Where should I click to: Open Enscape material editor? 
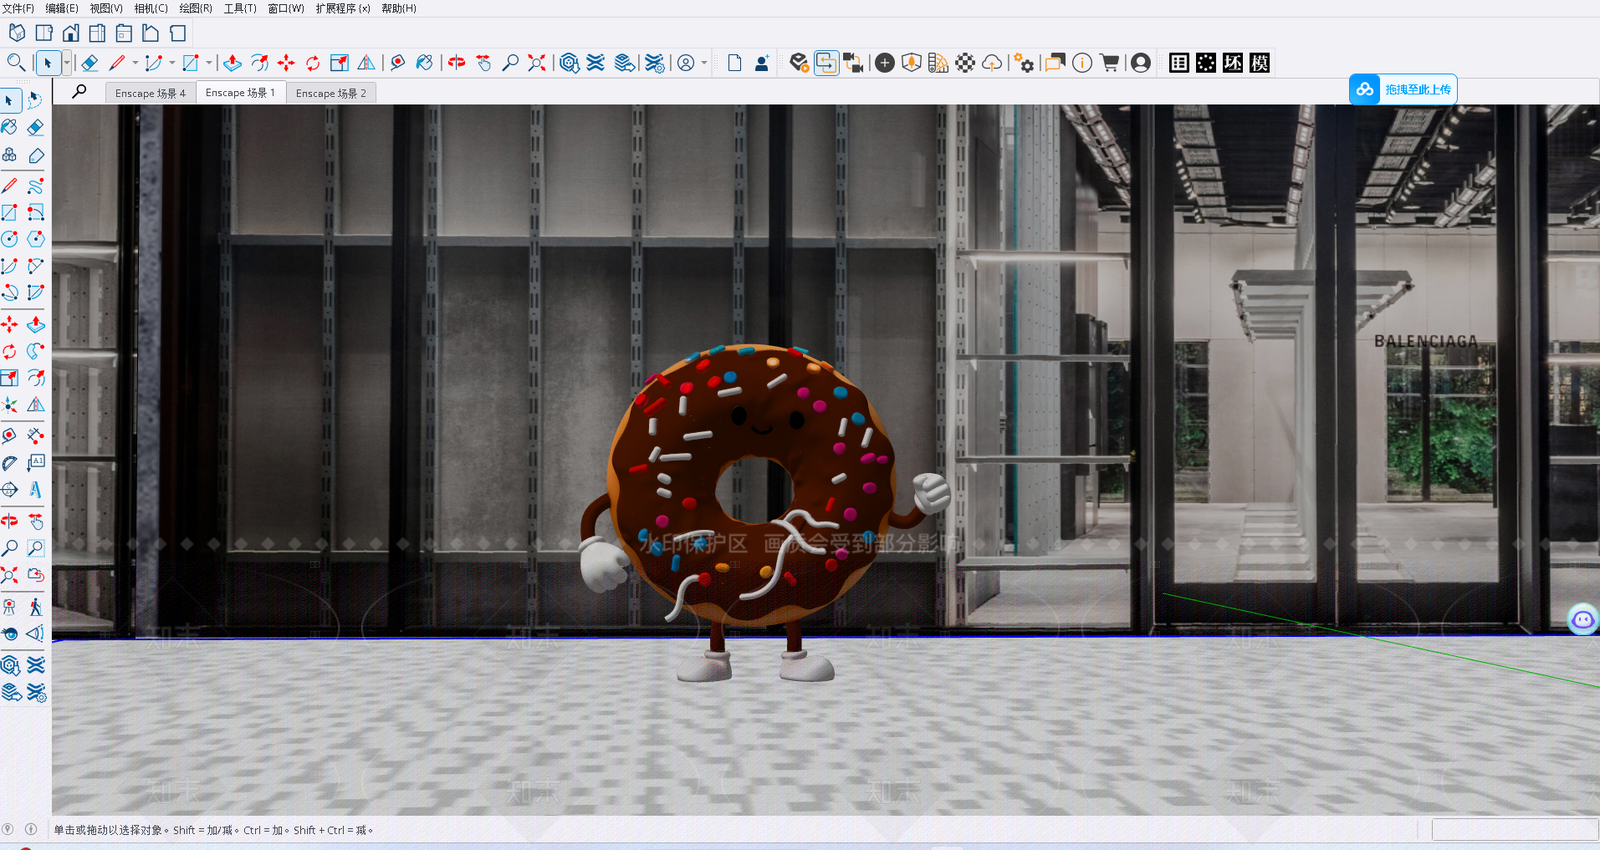point(965,63)
